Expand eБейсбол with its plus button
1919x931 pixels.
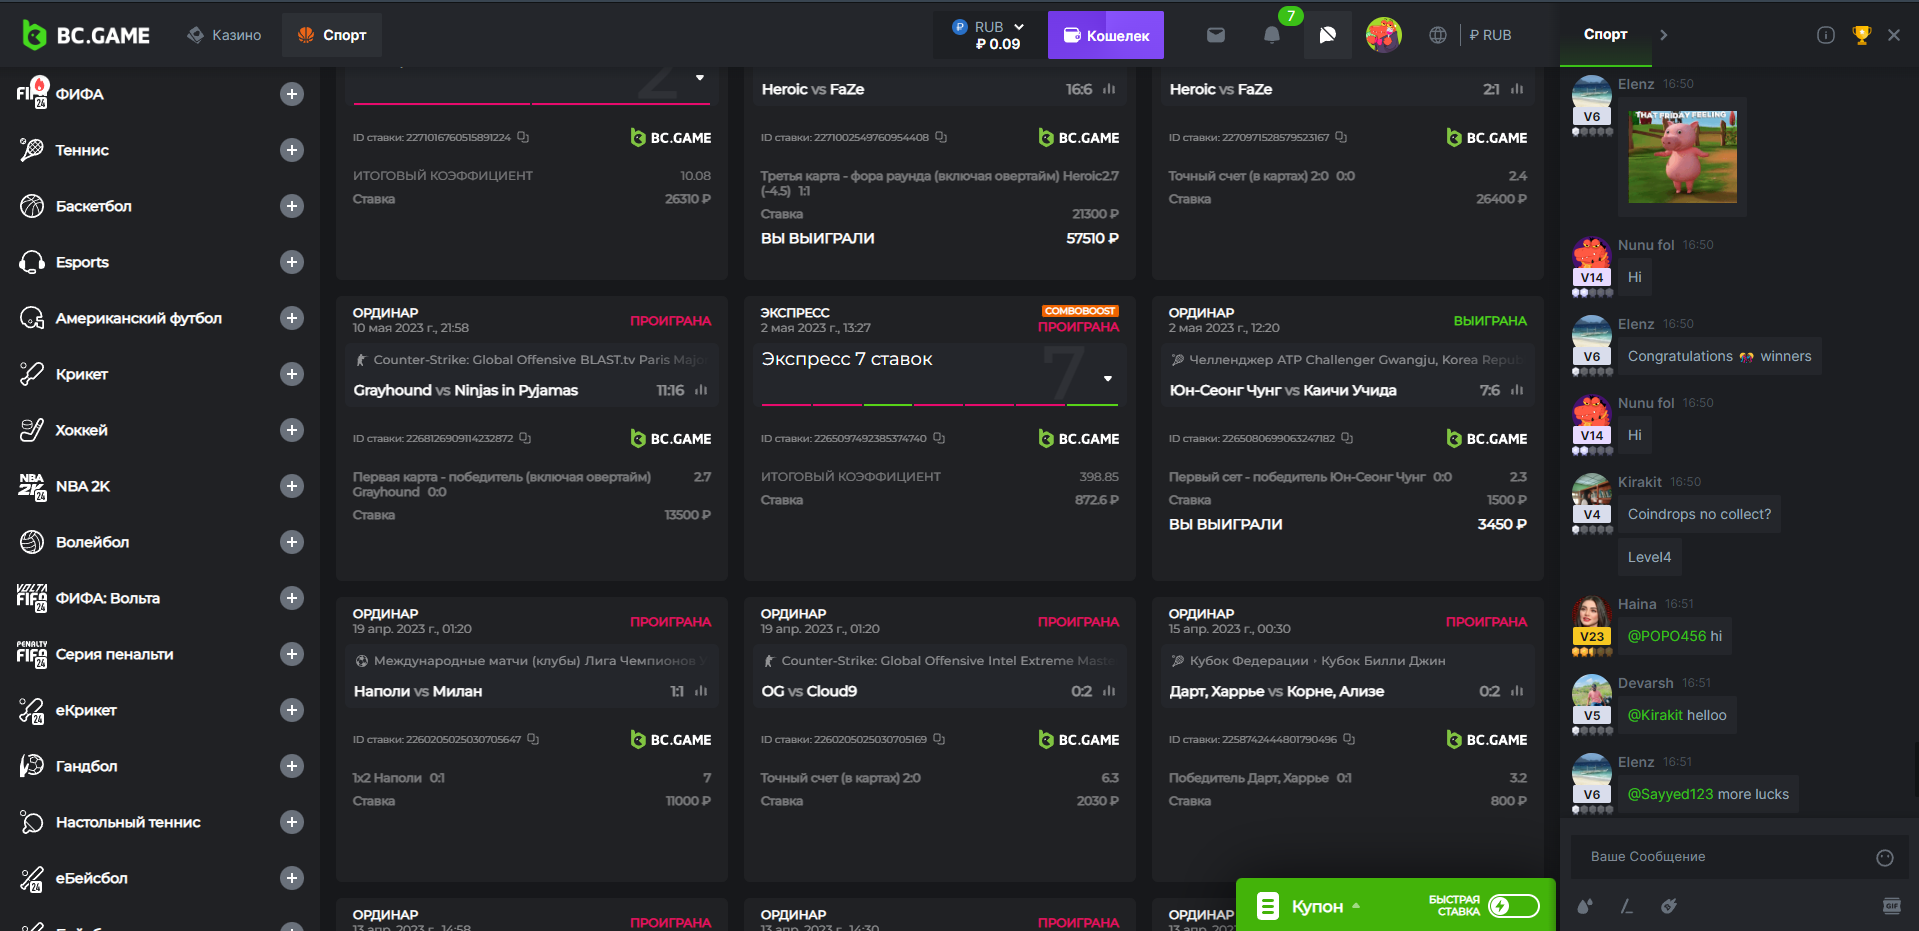coord(292,878)
